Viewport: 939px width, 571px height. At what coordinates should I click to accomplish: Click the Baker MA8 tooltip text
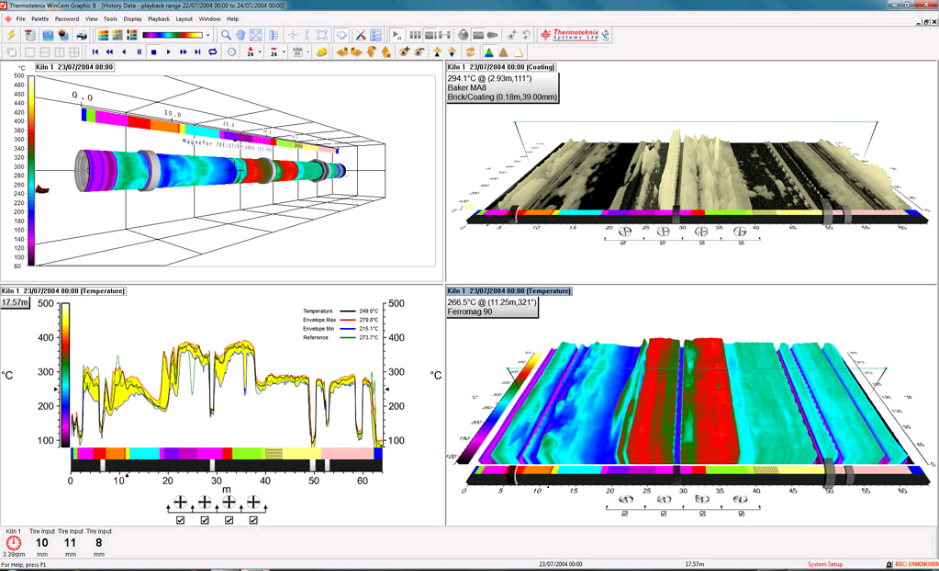[x=467, y=87]
